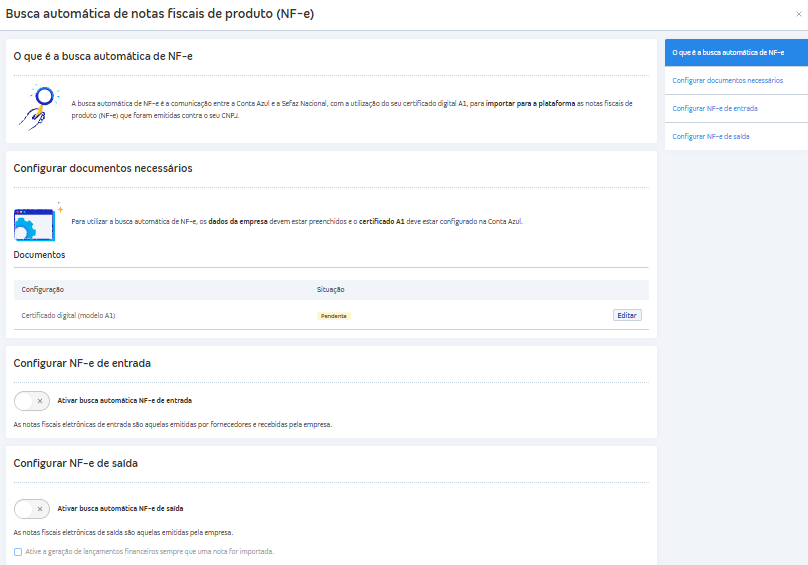Click the 'Pendente' status badge
The height and width of the screenshot is (565, 808).
pyautogui.click(x=333, y=316)
